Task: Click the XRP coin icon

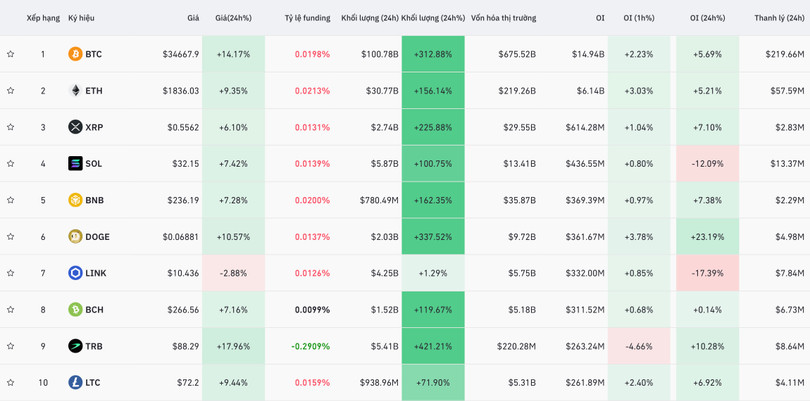Action: pyautogui.click(x=75, y=127)
